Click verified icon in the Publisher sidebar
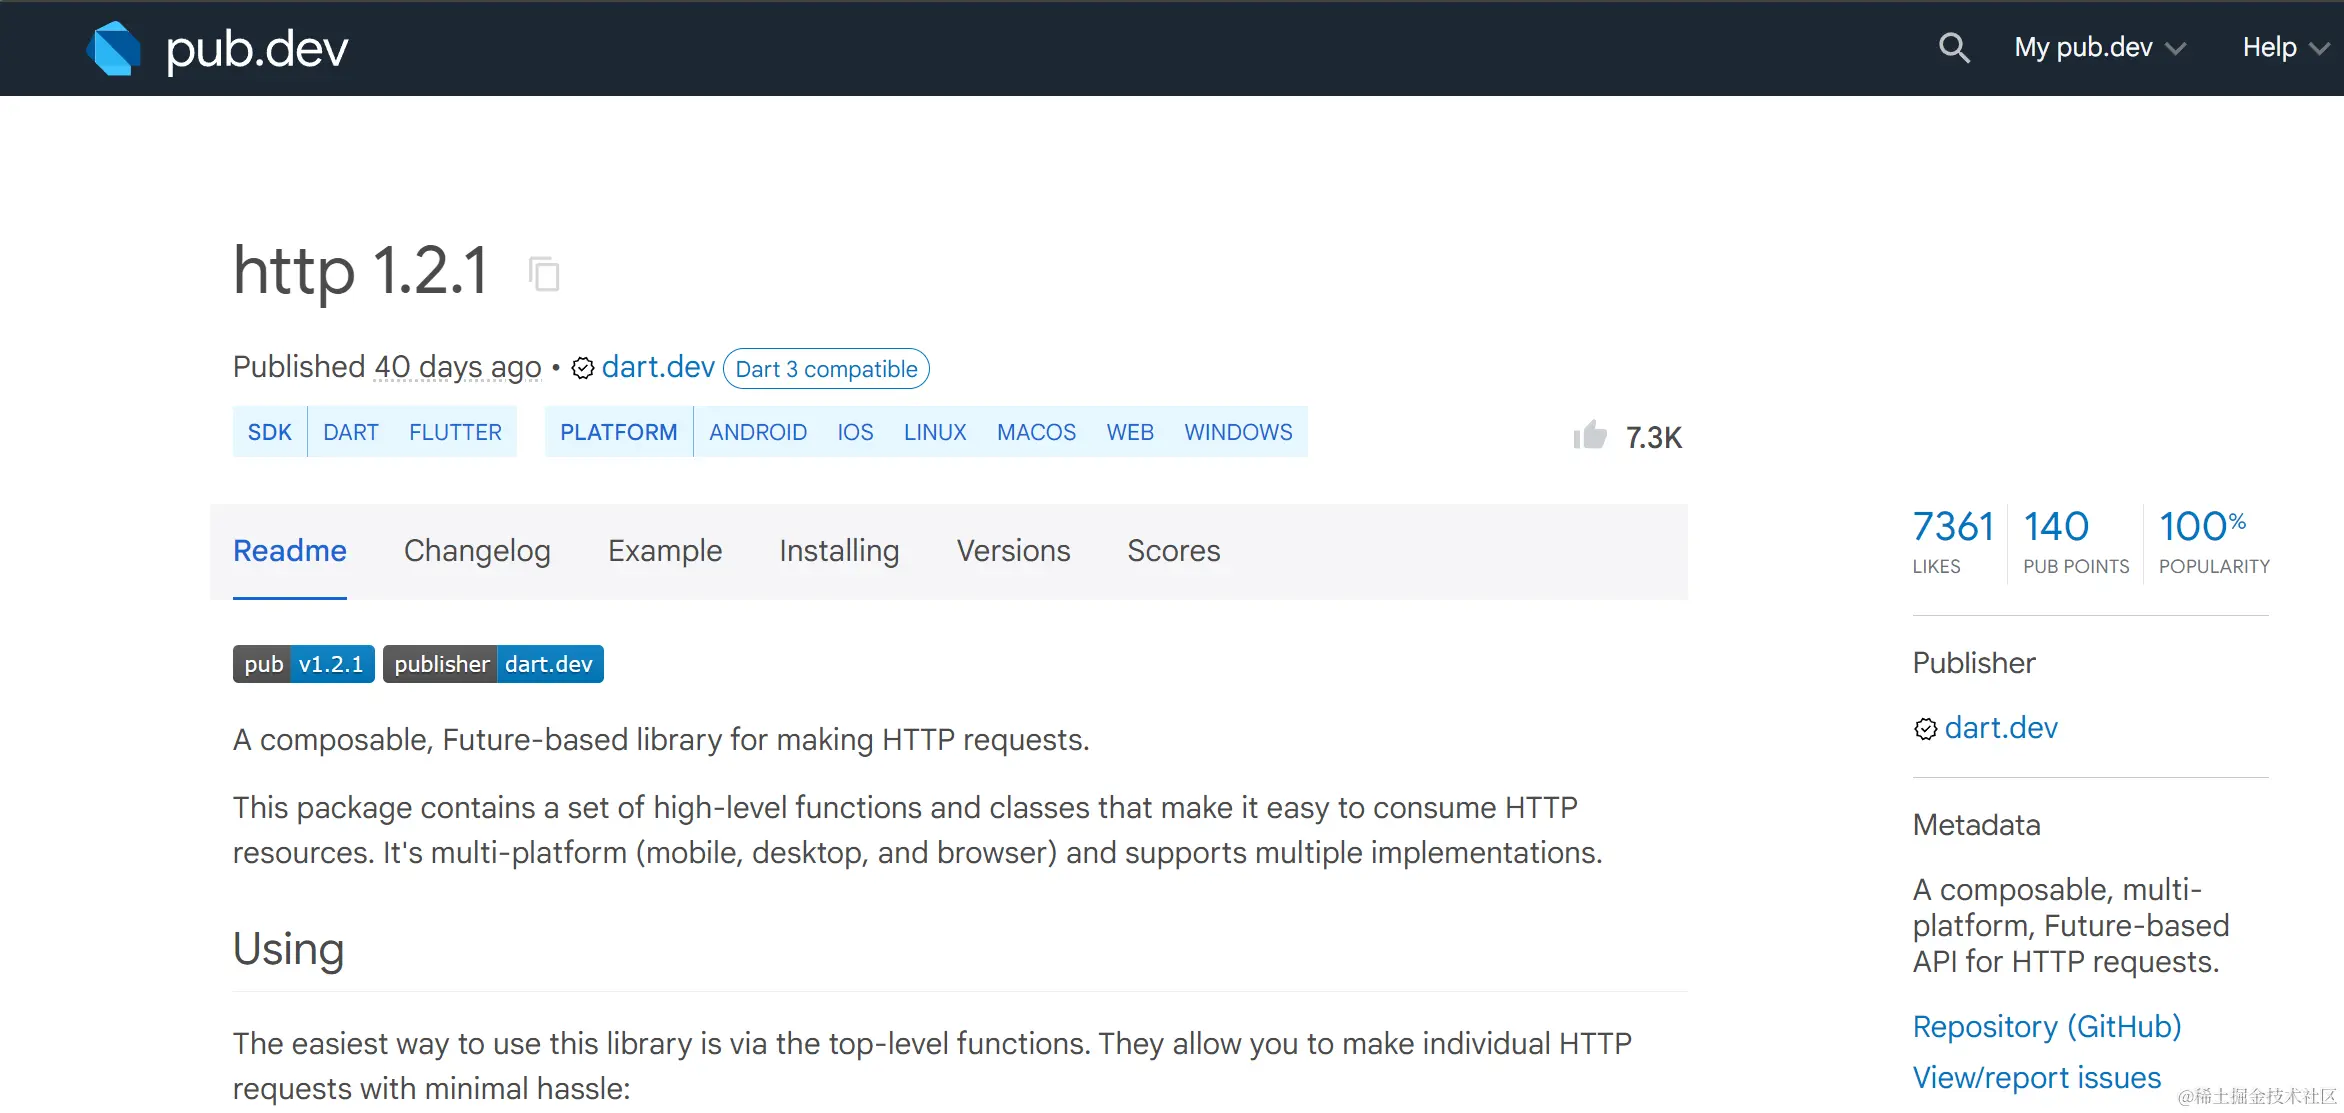The width and height of the screenshot is (2344, 1113). click(x=1925, y=729)
